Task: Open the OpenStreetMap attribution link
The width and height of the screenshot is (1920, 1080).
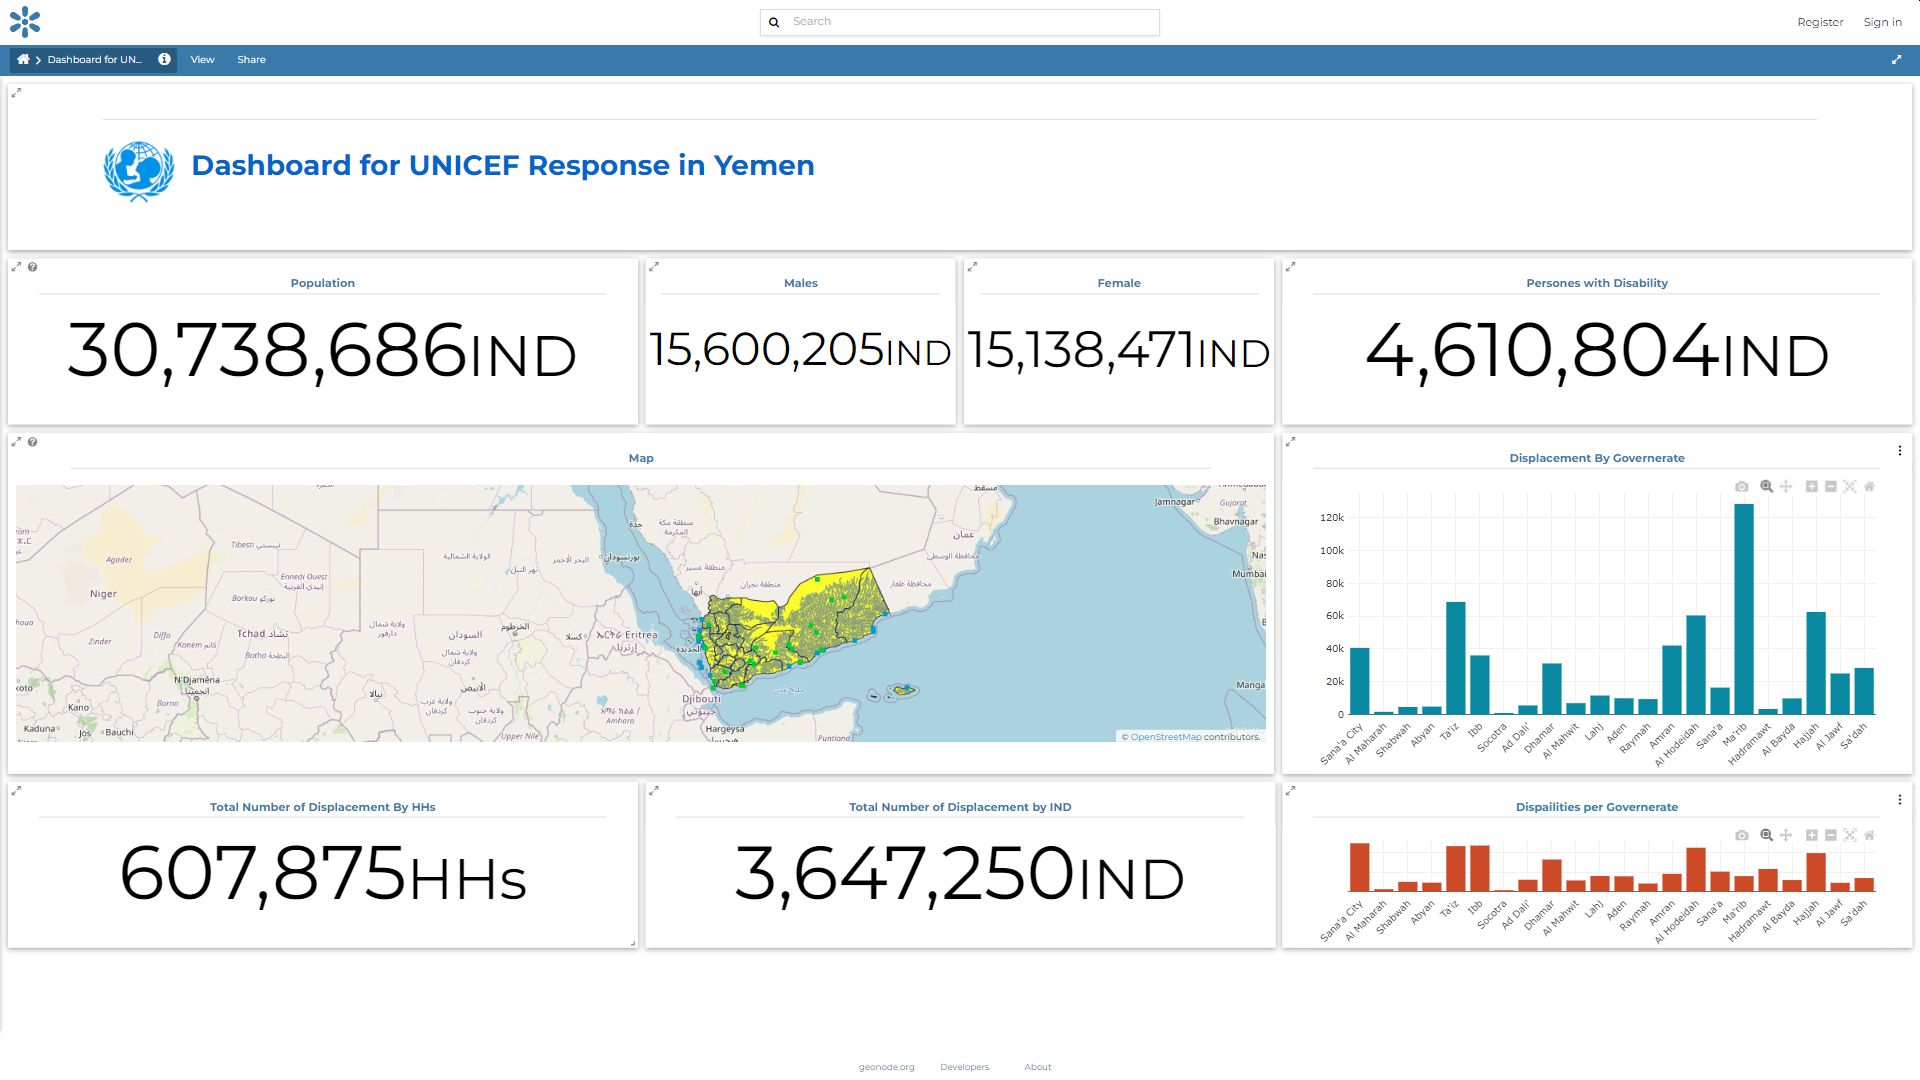Action: coord(1166,737)
